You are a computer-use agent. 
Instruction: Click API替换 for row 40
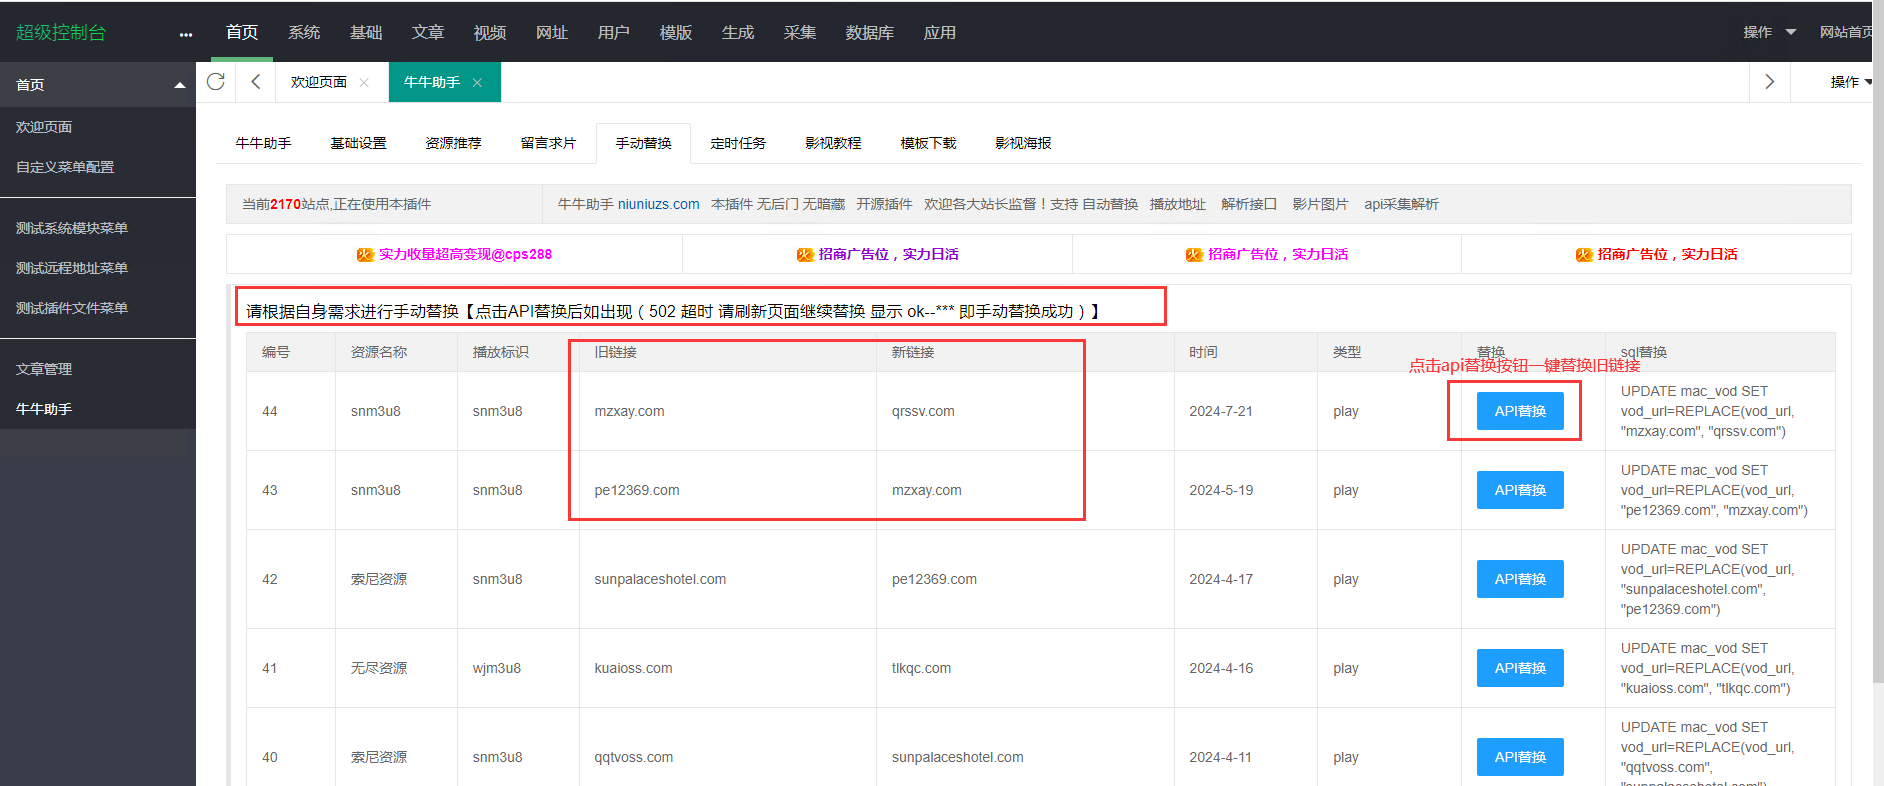click(1520, 757)
